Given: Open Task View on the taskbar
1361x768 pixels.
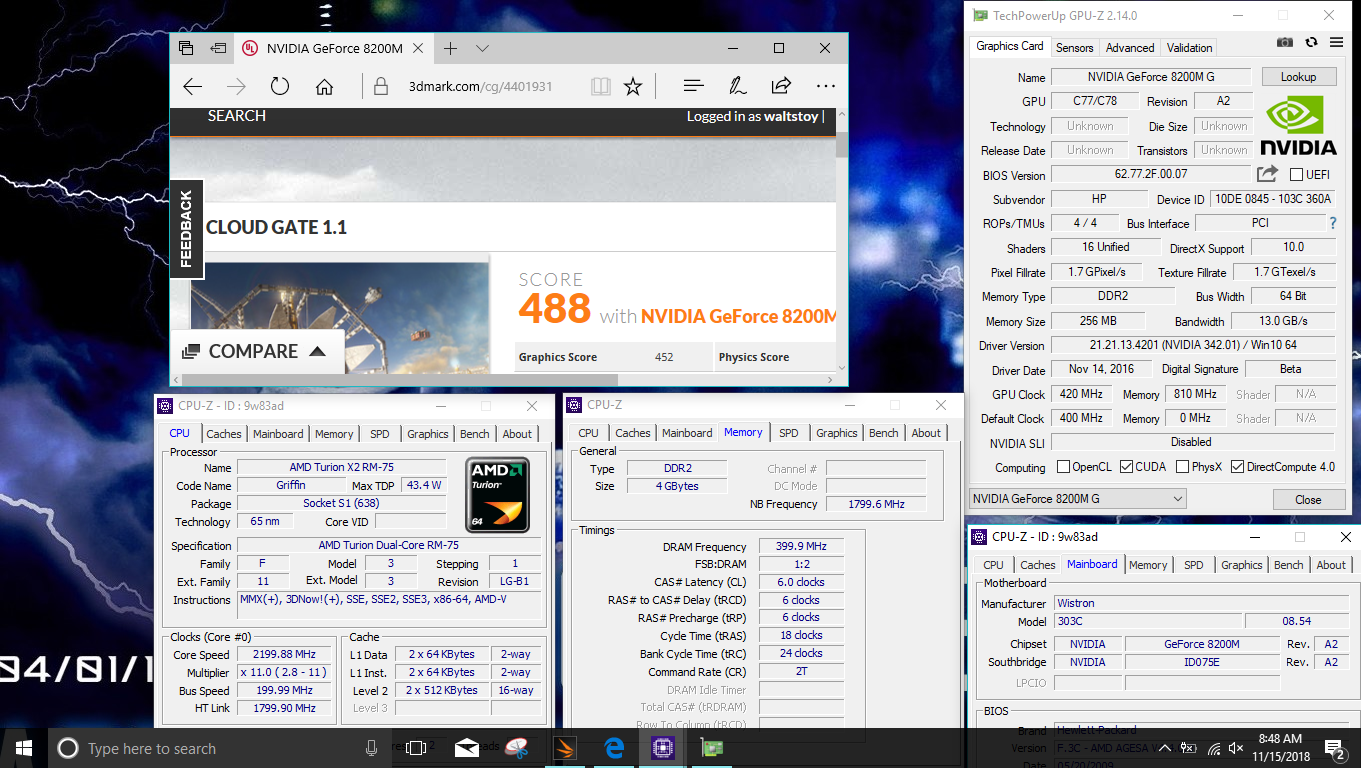Looking at the screenshot, I should tap(417, 748).
